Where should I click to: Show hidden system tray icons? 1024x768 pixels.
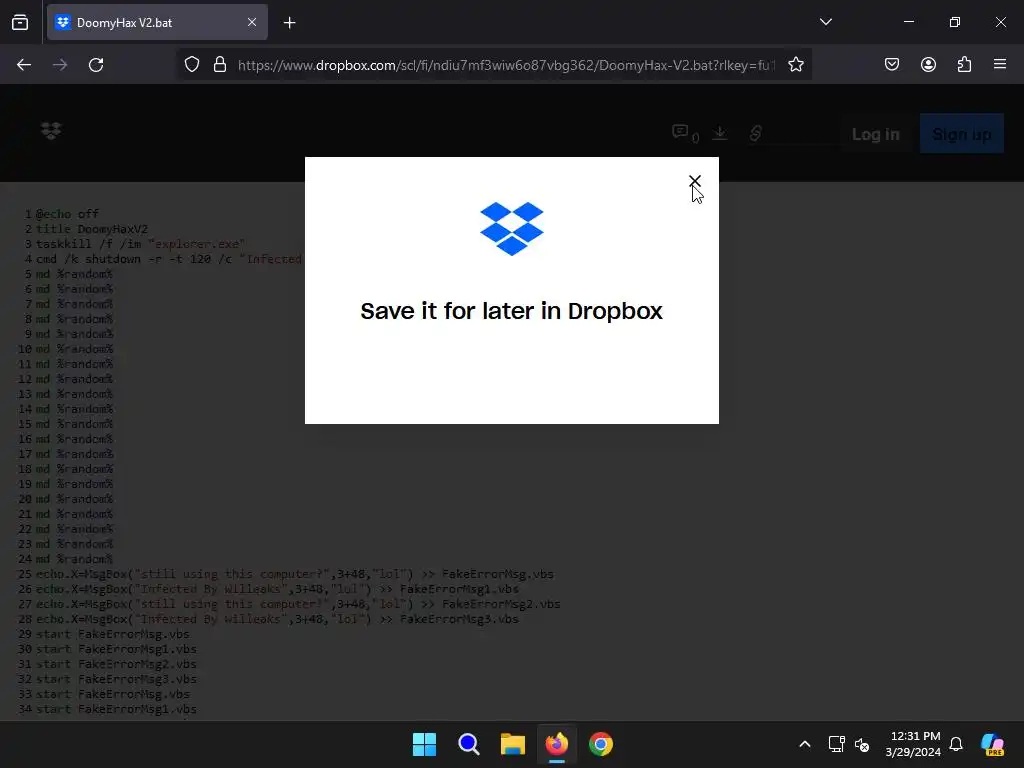(805, 744)
